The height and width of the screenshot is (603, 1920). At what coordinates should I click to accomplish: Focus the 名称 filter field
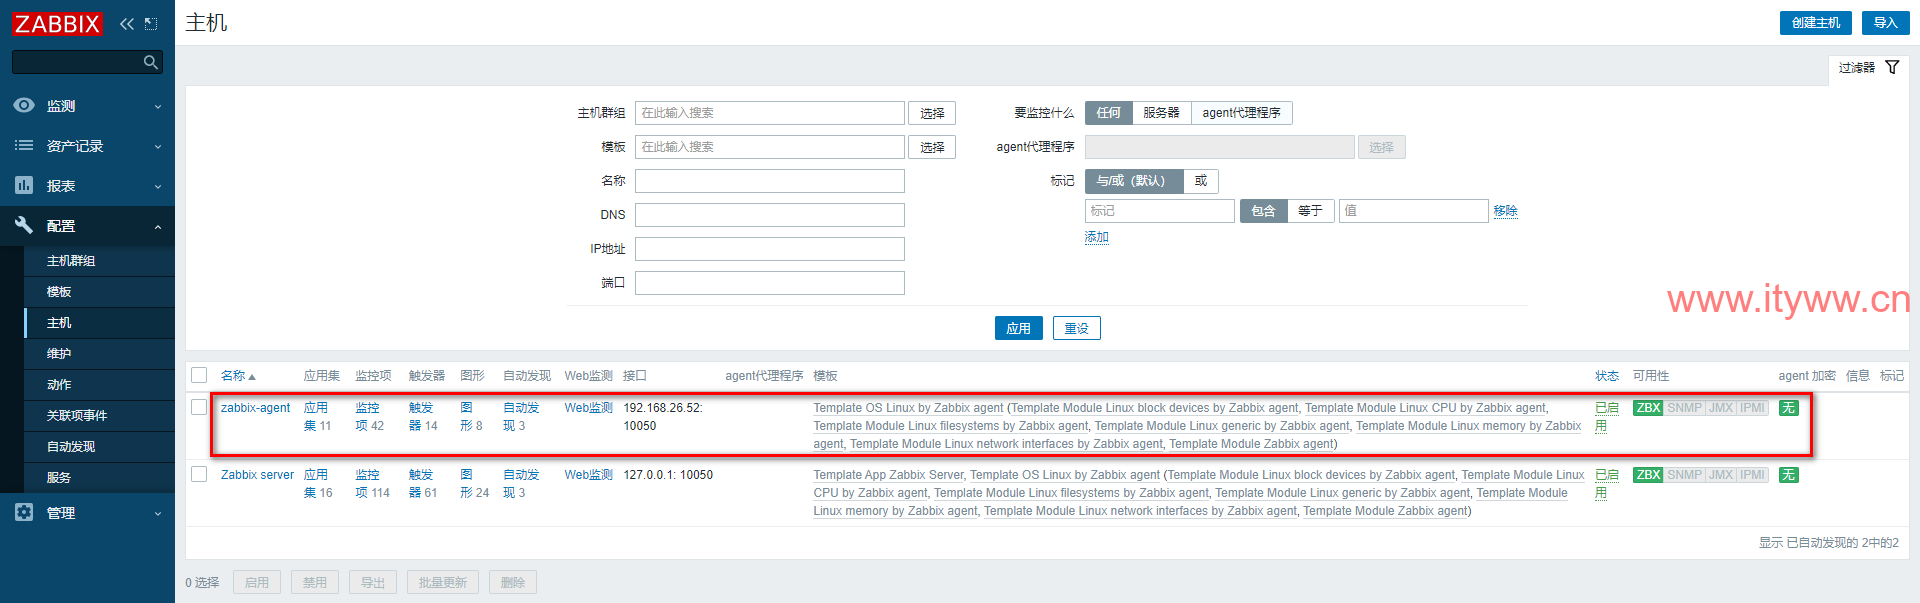[x=770, y=181]
